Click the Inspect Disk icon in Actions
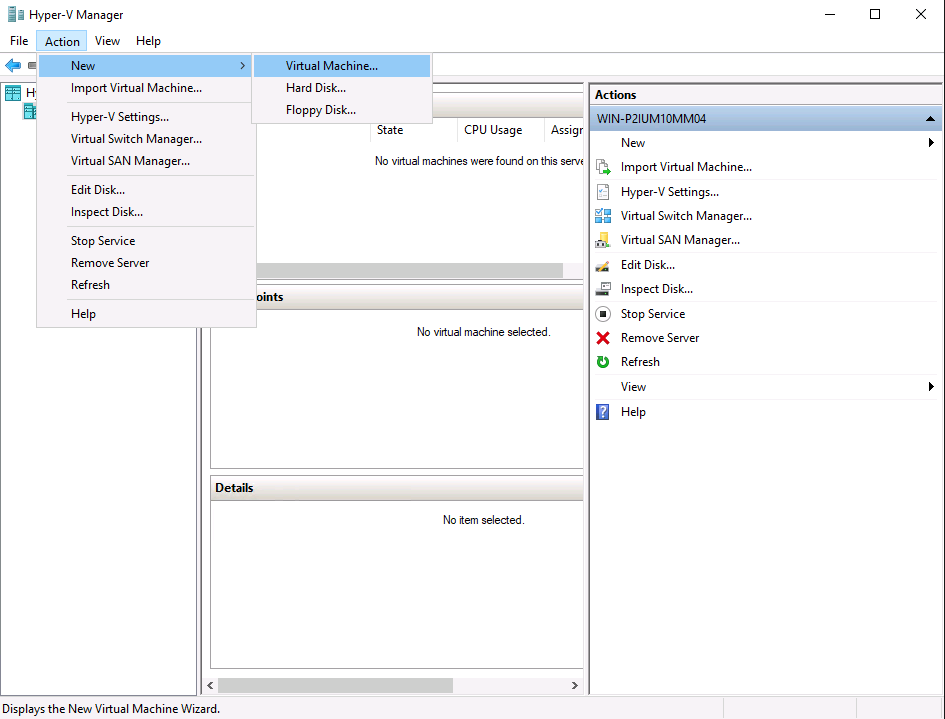Screen dimensions: 945x719 603,289
